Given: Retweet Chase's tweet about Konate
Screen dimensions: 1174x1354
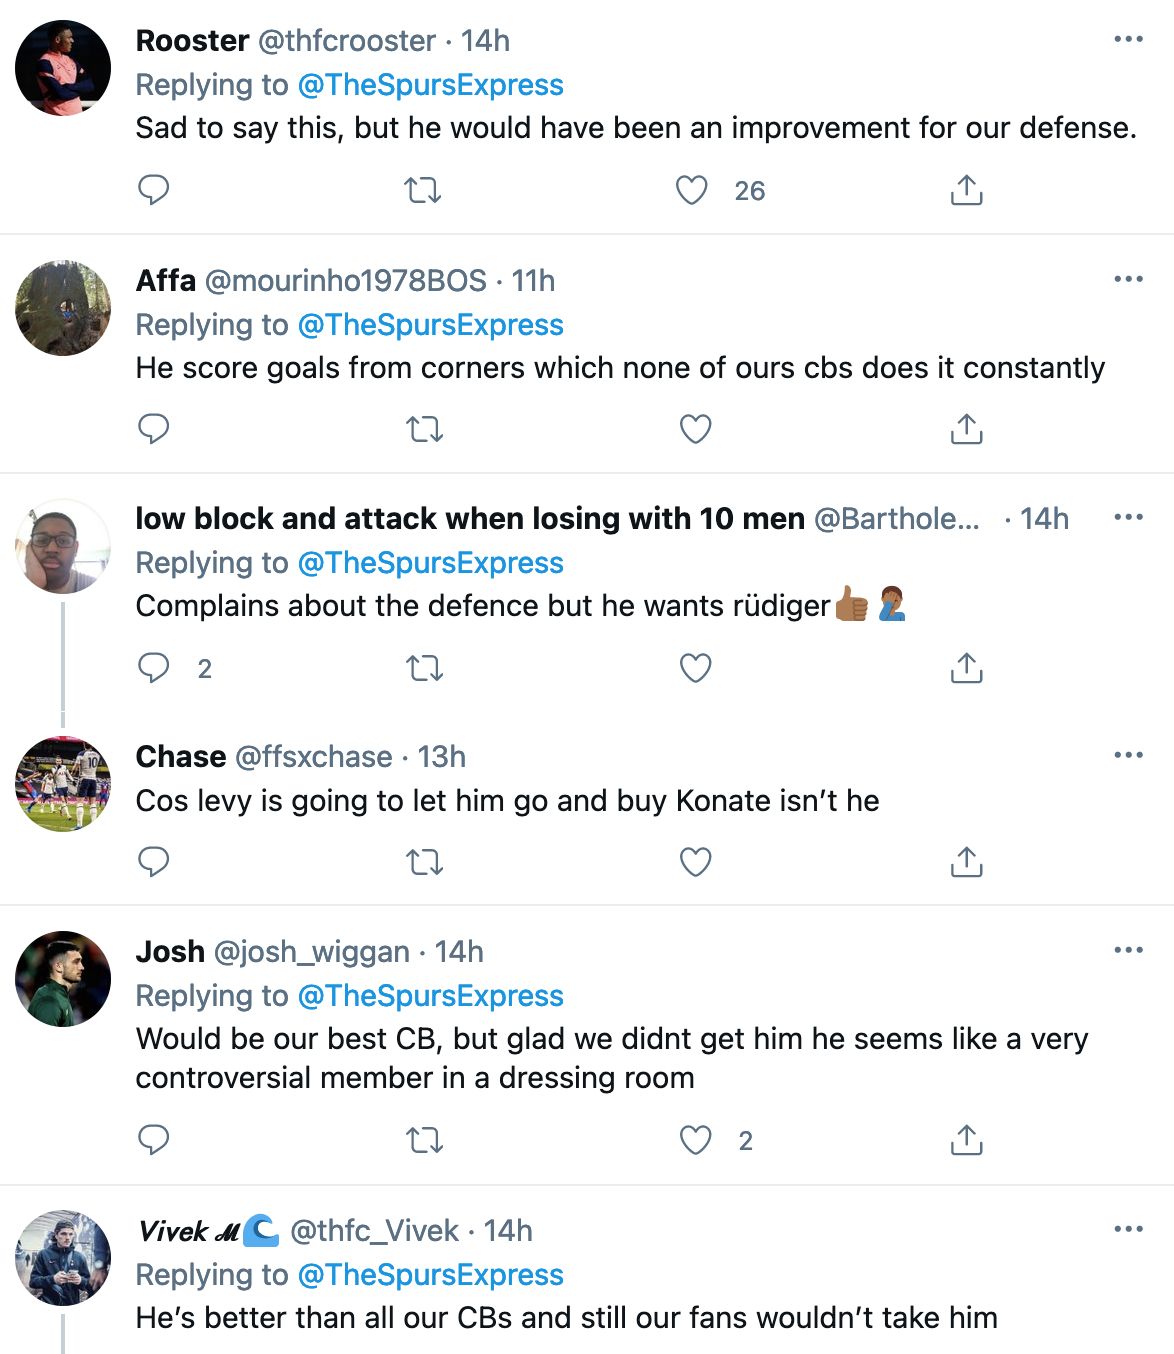Looking at the screenshot, I should [x=424, y=862].
